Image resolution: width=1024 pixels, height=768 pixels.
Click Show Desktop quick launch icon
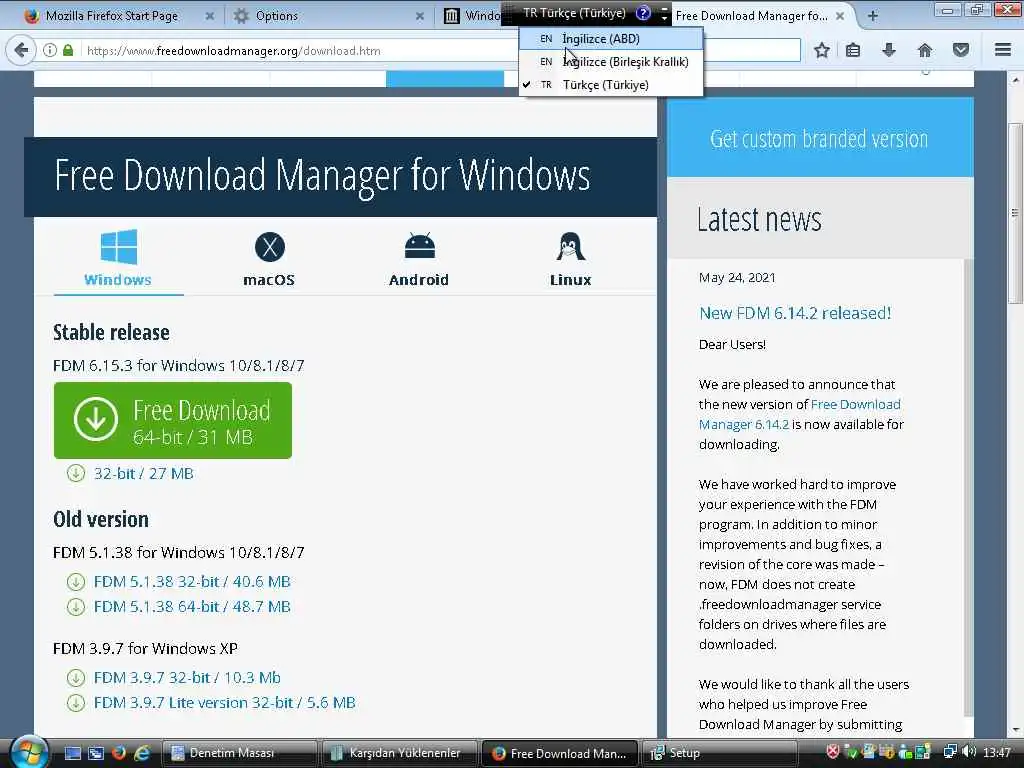[72, 753]
